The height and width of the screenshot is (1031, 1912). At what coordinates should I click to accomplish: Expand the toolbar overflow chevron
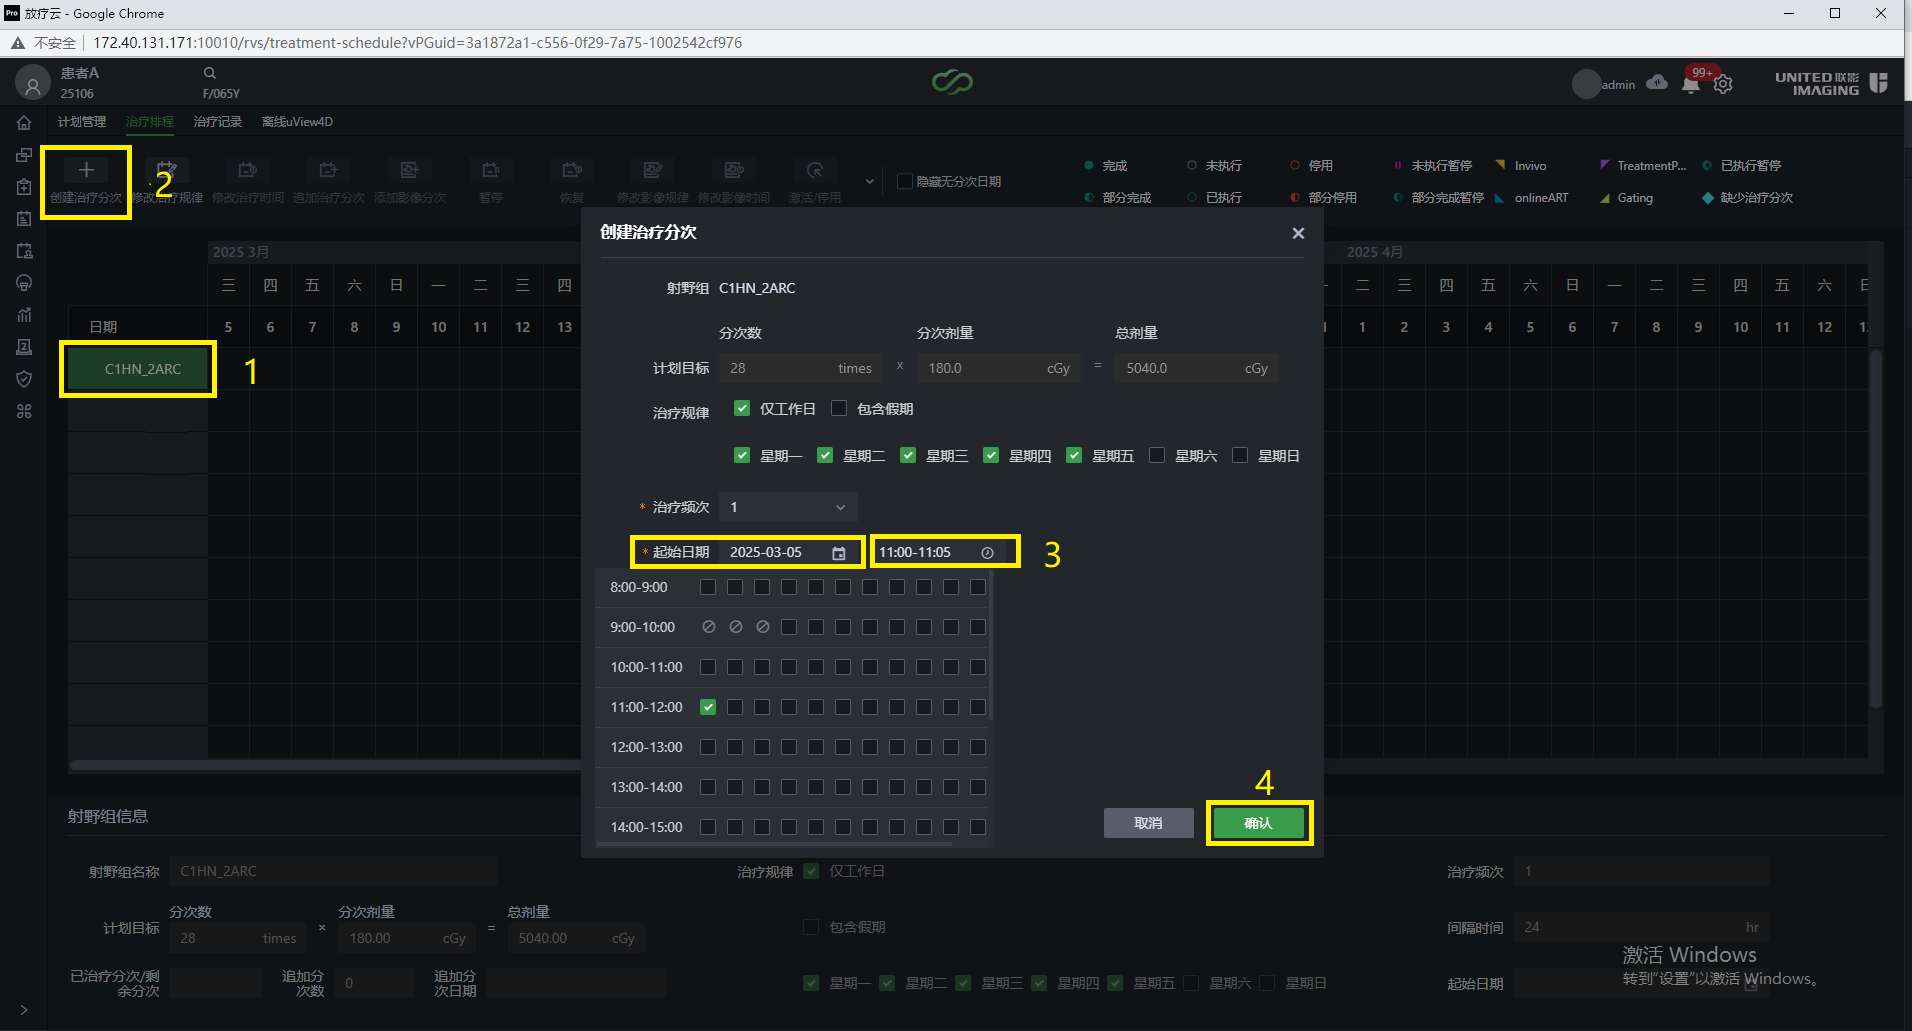[870, 181]
